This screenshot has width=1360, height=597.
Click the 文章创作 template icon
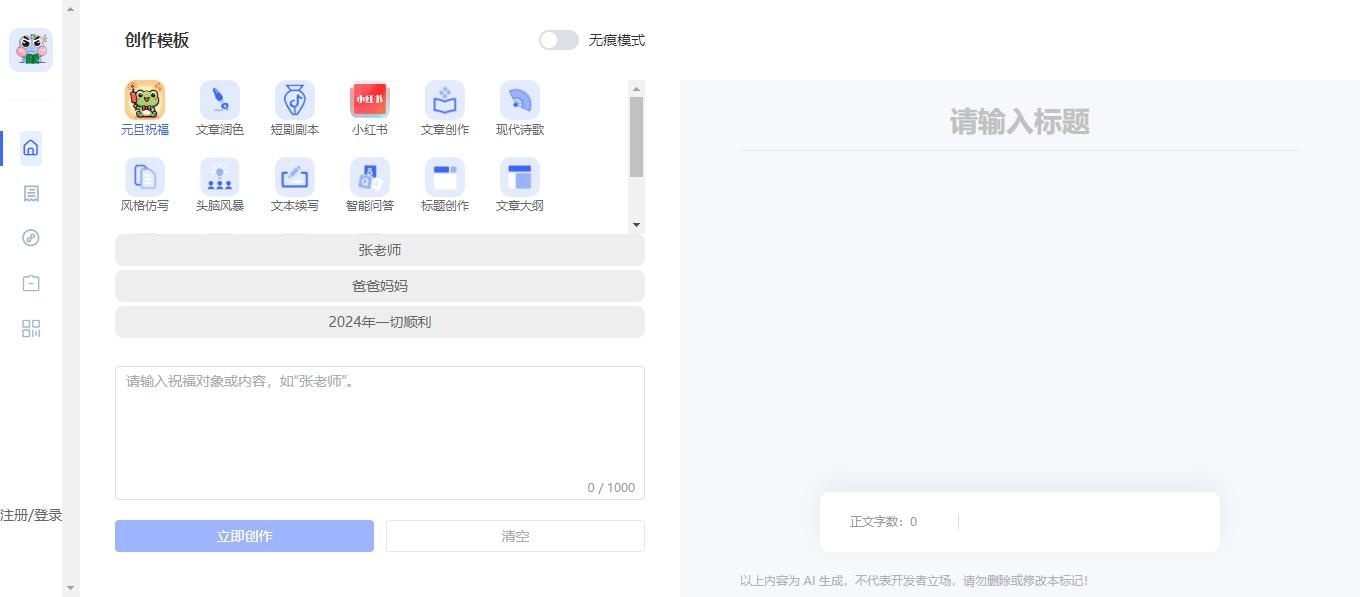445,100
